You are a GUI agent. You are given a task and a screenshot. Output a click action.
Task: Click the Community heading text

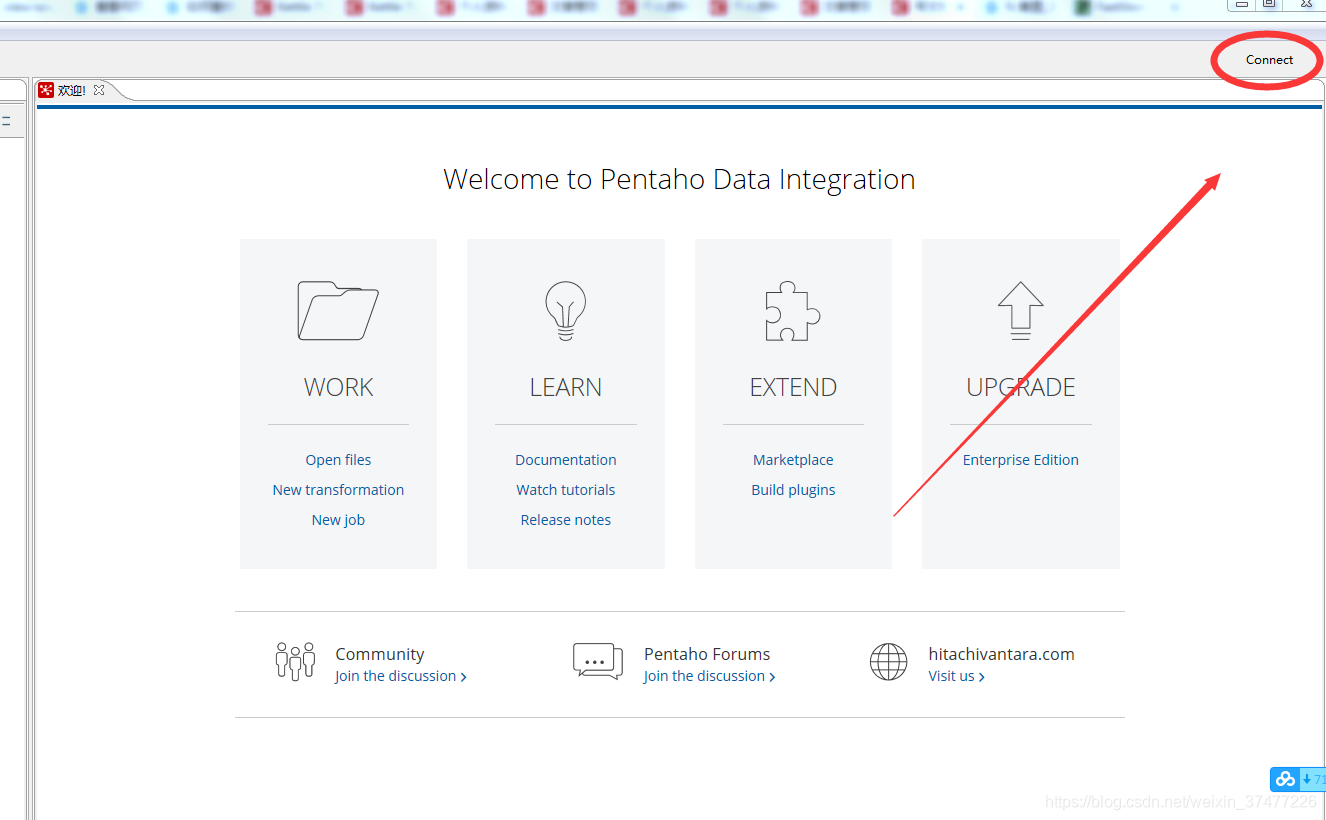click(x=380, y=654)
